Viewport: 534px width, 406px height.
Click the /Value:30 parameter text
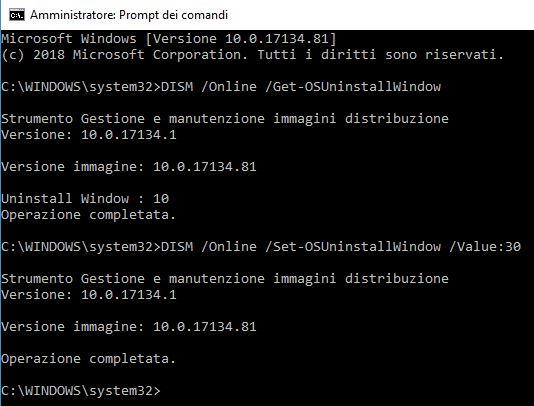pos(485,247)
